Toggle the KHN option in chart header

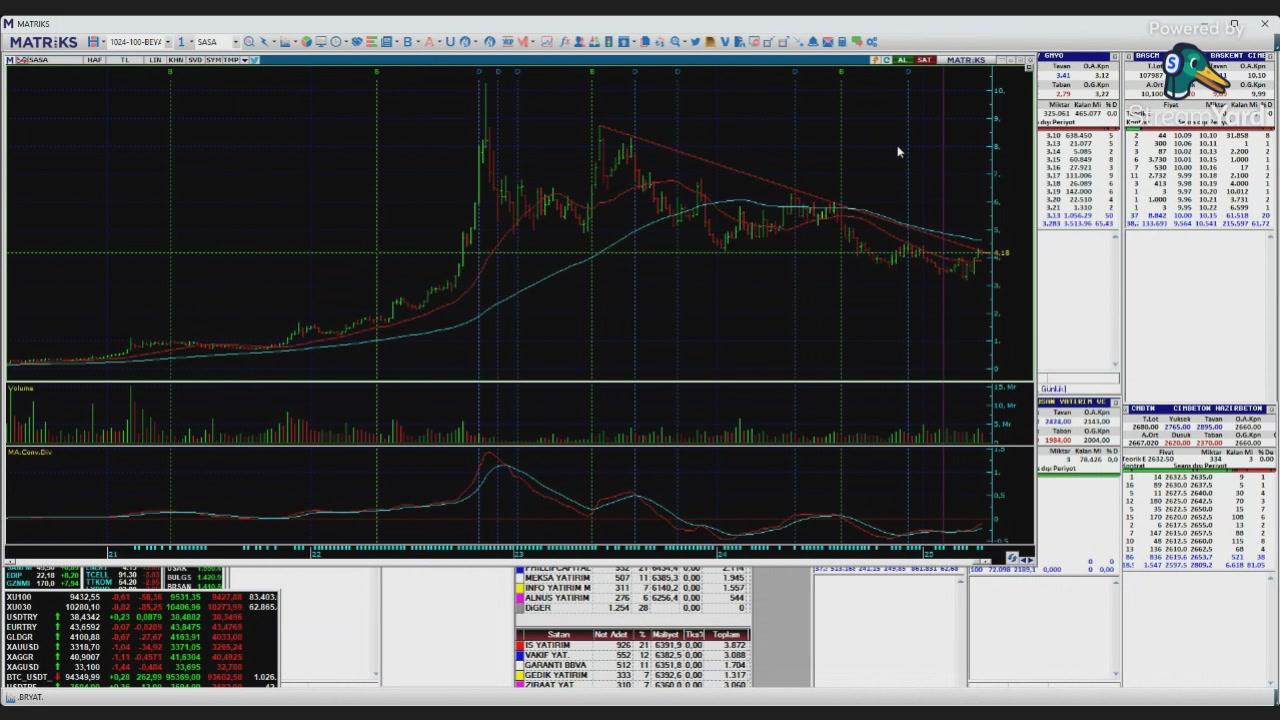176,60
